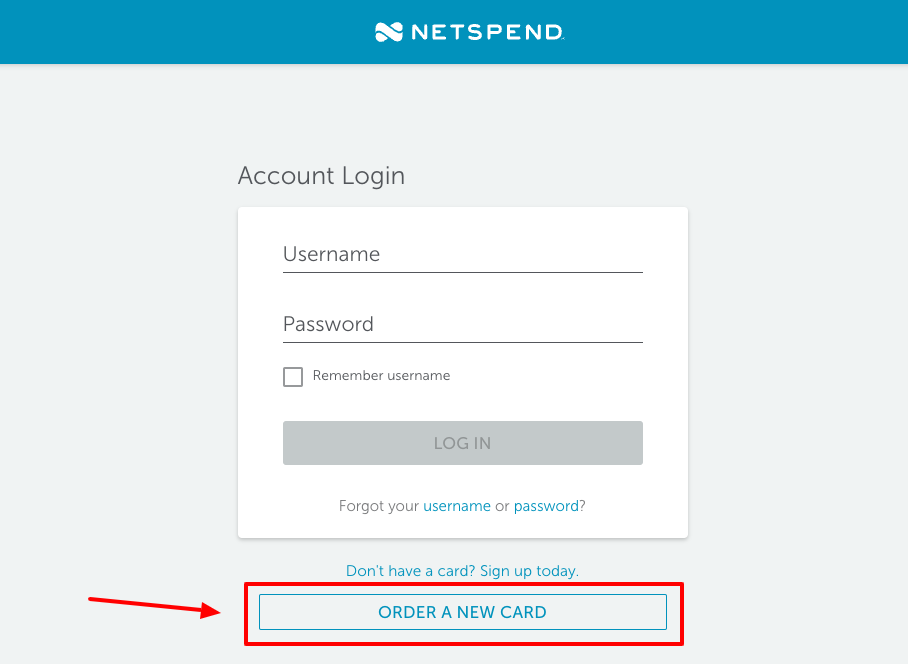Open the forgot username recovery link
The width and height of the screenshot is (908, 664).
pyautogui.click(x=457, y=506)
